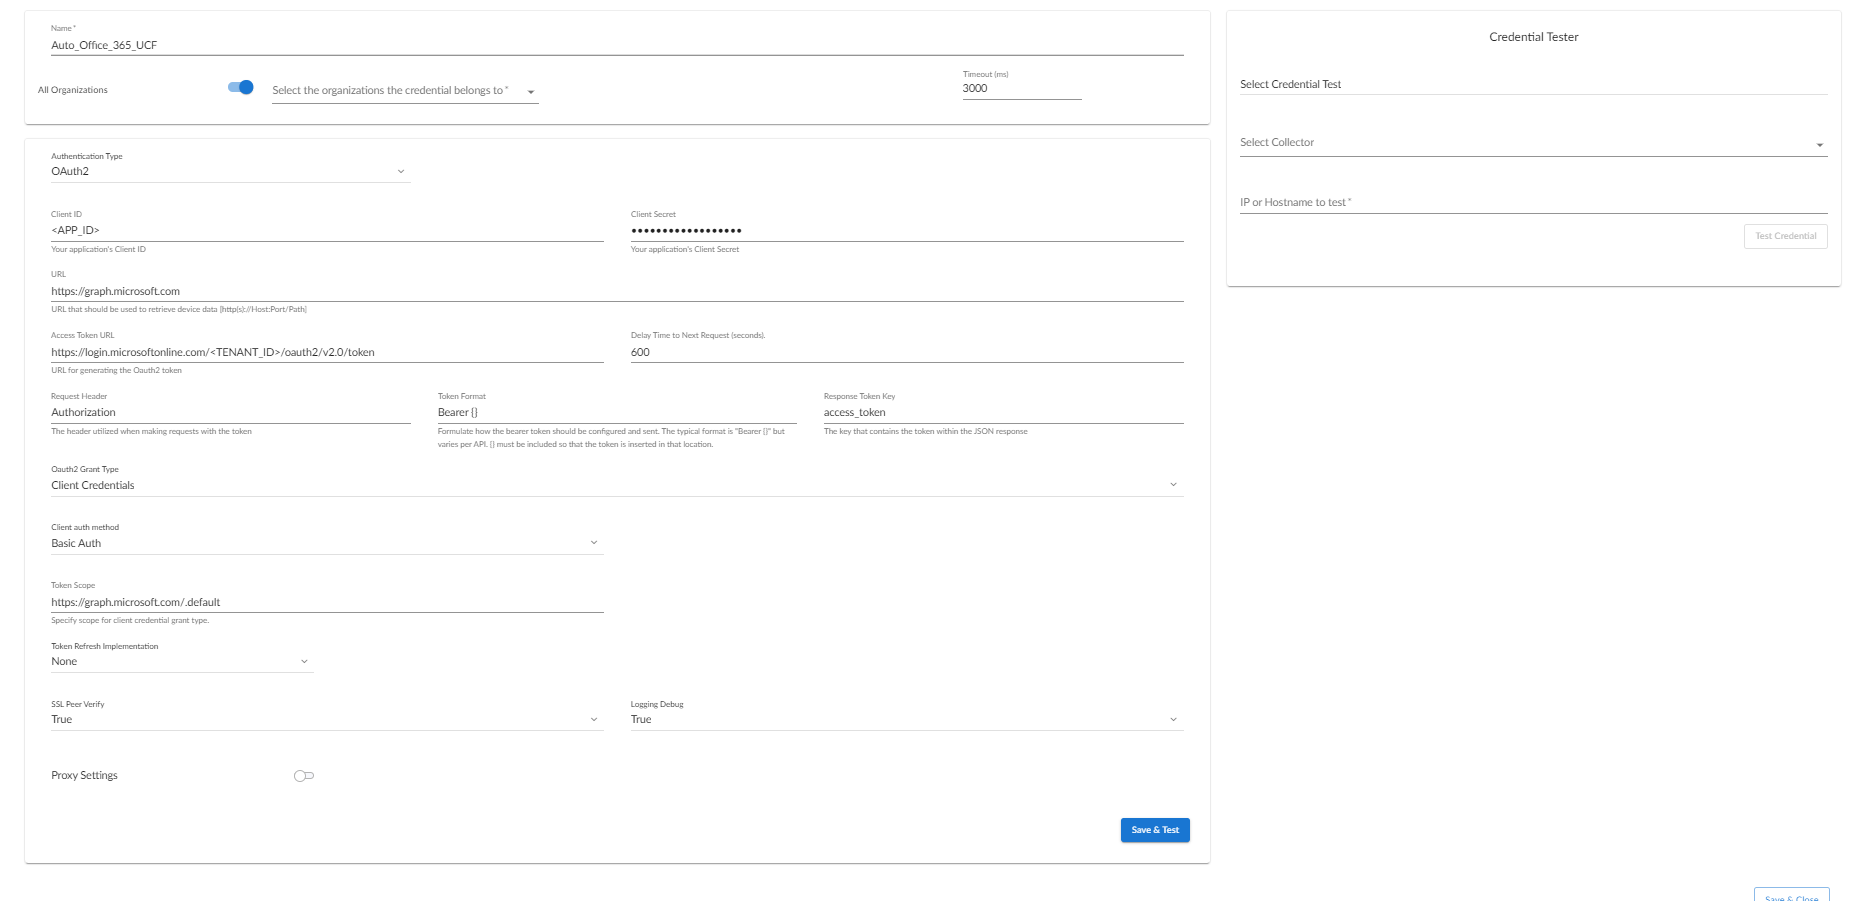Open the Logging Debug dropdown
The image size is (1849, 901).
point(907,719)
